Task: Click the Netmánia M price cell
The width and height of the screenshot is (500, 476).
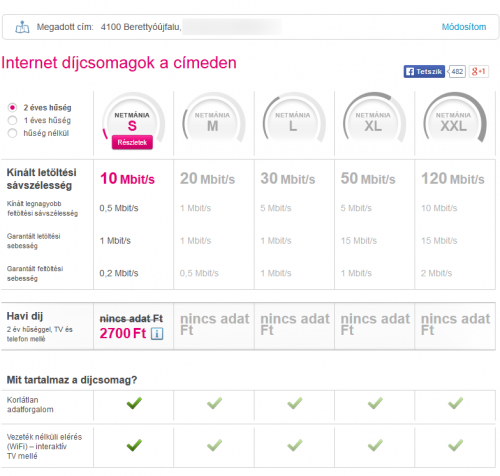Action: tap(214, 326)
